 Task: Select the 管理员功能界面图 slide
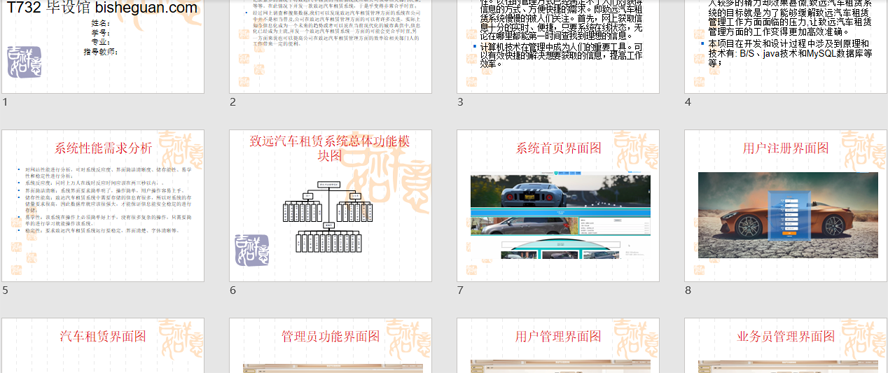tap(330, 345)
